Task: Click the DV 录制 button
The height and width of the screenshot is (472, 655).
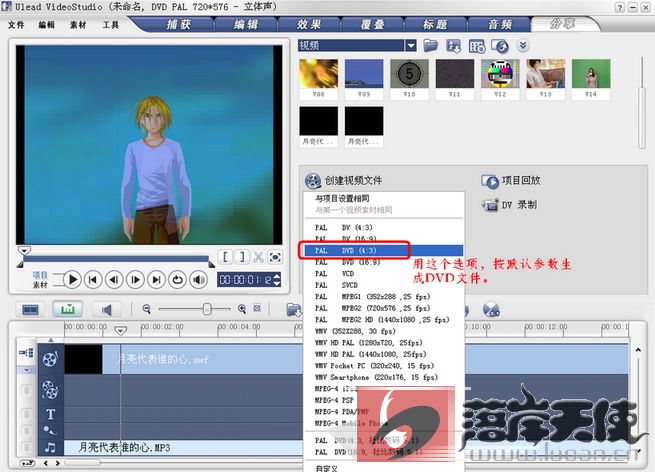Action: tap(509, 205)
